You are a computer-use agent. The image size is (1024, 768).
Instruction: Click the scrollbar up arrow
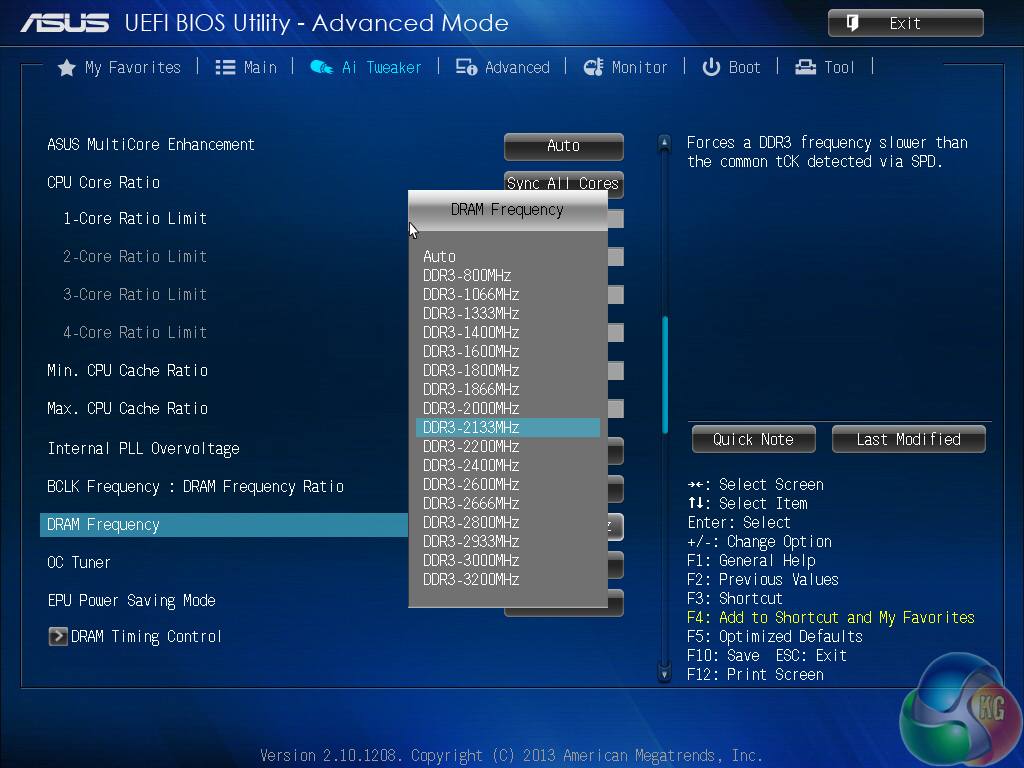pyautogui.click(x=664, y=142)
